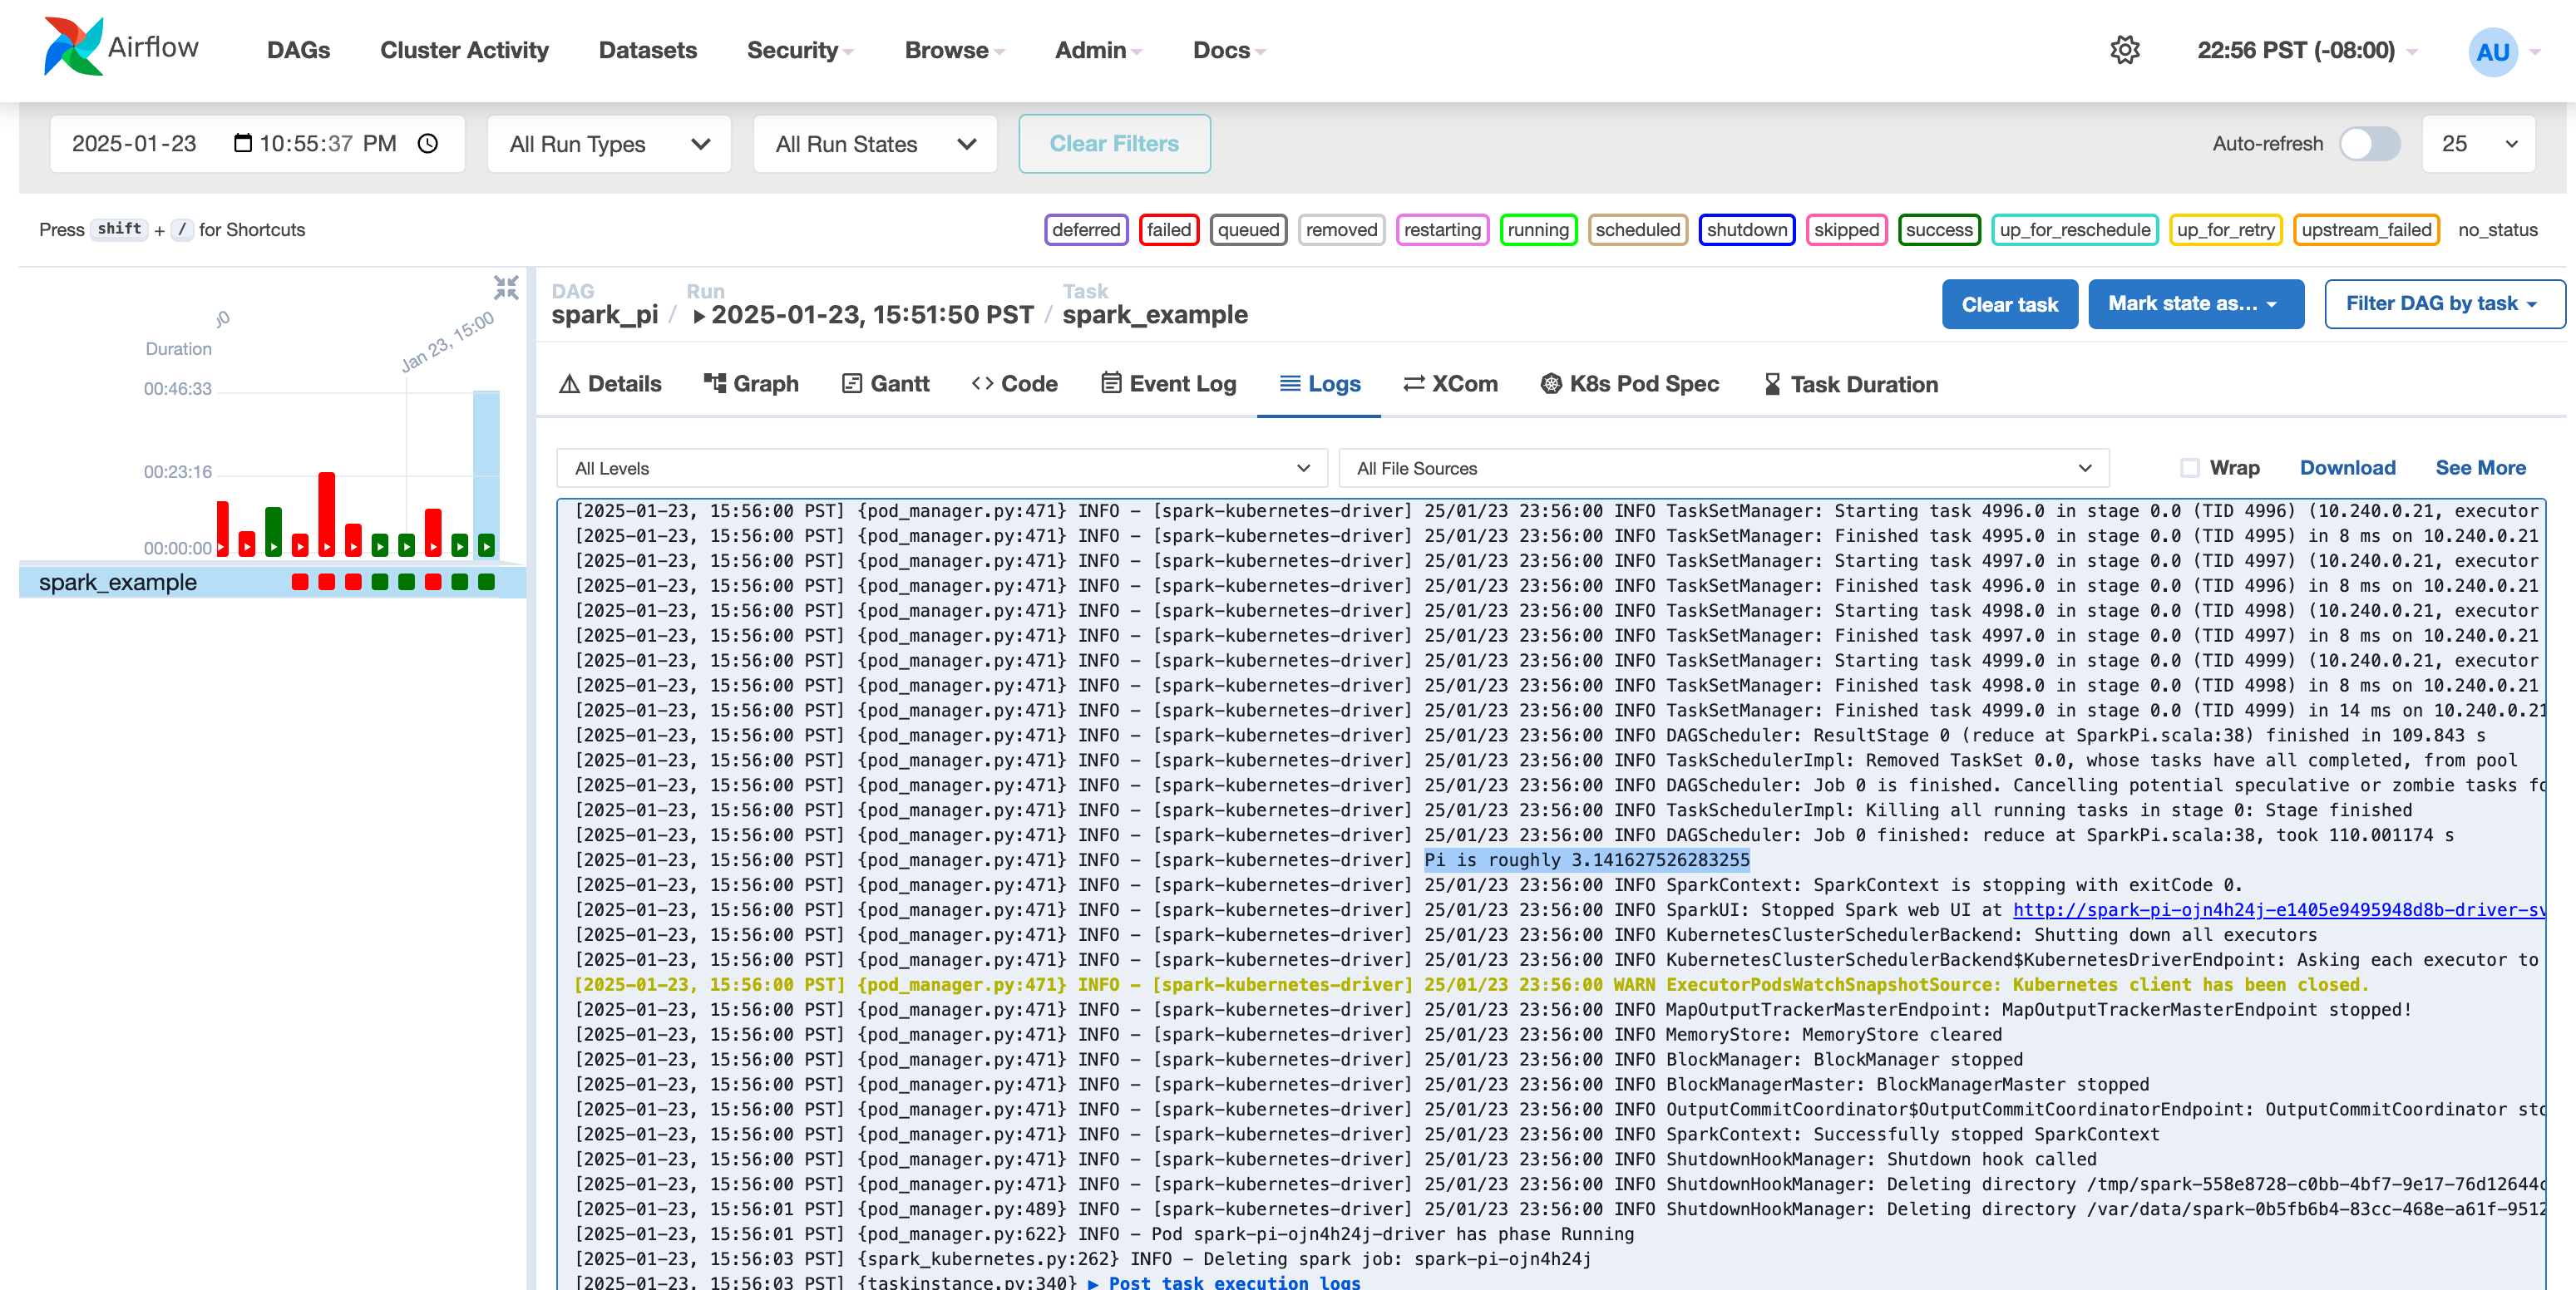Open the All File Sources dropdown
This screenshot has height=1290, width=2576.
click(x=1723, y=468)
